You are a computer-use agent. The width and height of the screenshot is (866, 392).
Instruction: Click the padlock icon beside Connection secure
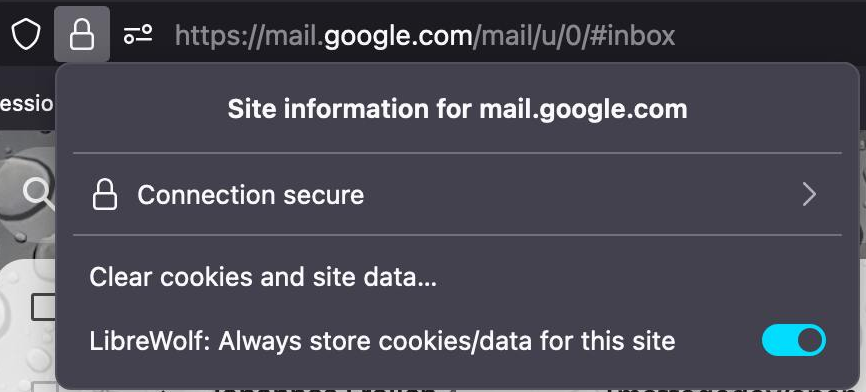click(x=104, y=195)
